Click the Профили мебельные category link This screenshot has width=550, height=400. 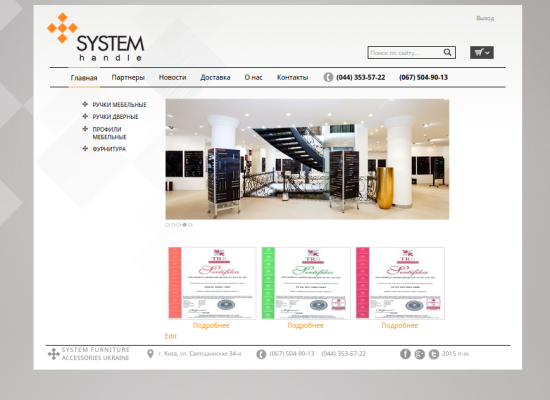point(109,133)
